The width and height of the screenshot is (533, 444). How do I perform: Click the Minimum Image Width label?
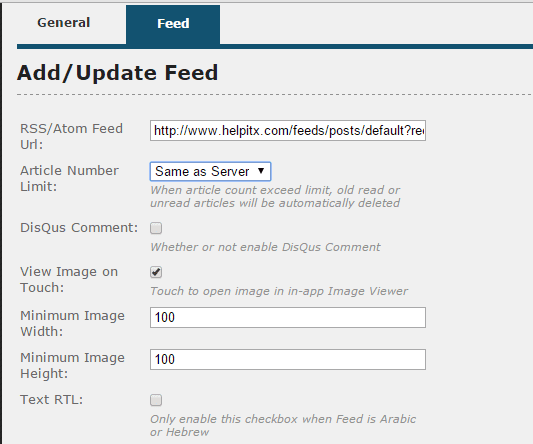coord(72,323)
